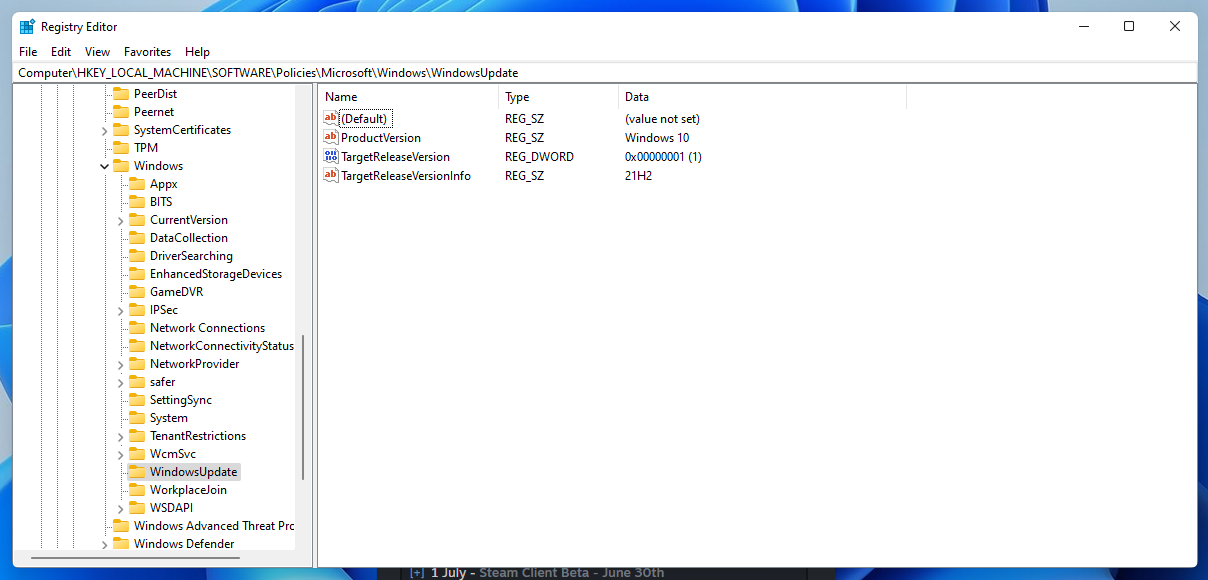The width and height of the screenshot is (1208, 580).
Task: Expand the TenantRestrictions key
Action: (121, 436)
